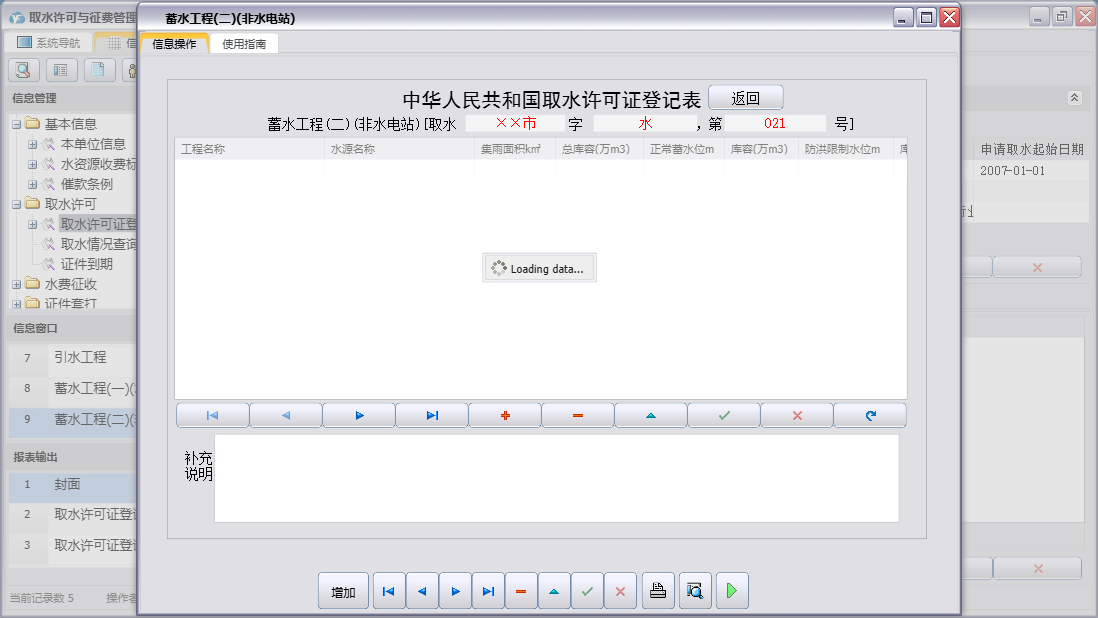Delete record with bottom toolbar minus icon

521,591
